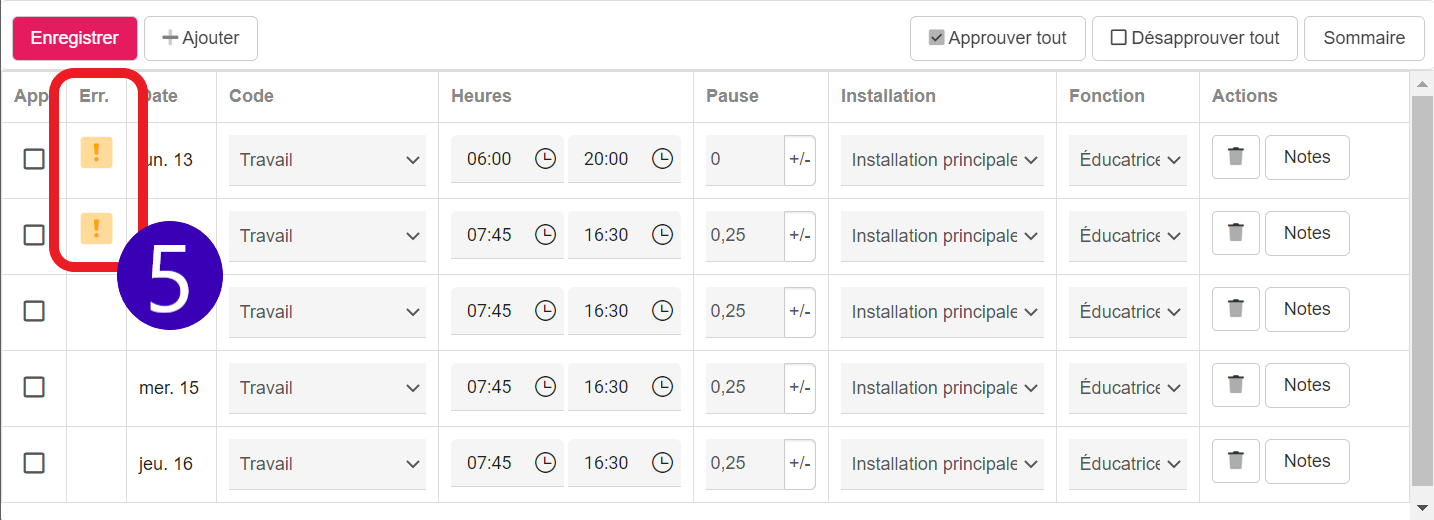Viewport: 1434px width, 520px height.
Task: Check the approval box for first row
Action: [34, 159]
